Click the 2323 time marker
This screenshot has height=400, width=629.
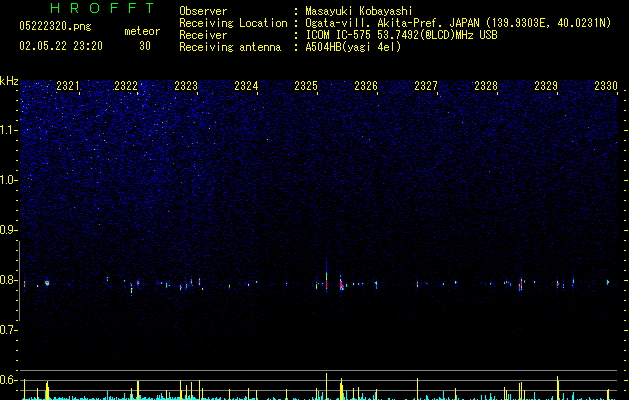pyautogui.click(x=186, y=86)
